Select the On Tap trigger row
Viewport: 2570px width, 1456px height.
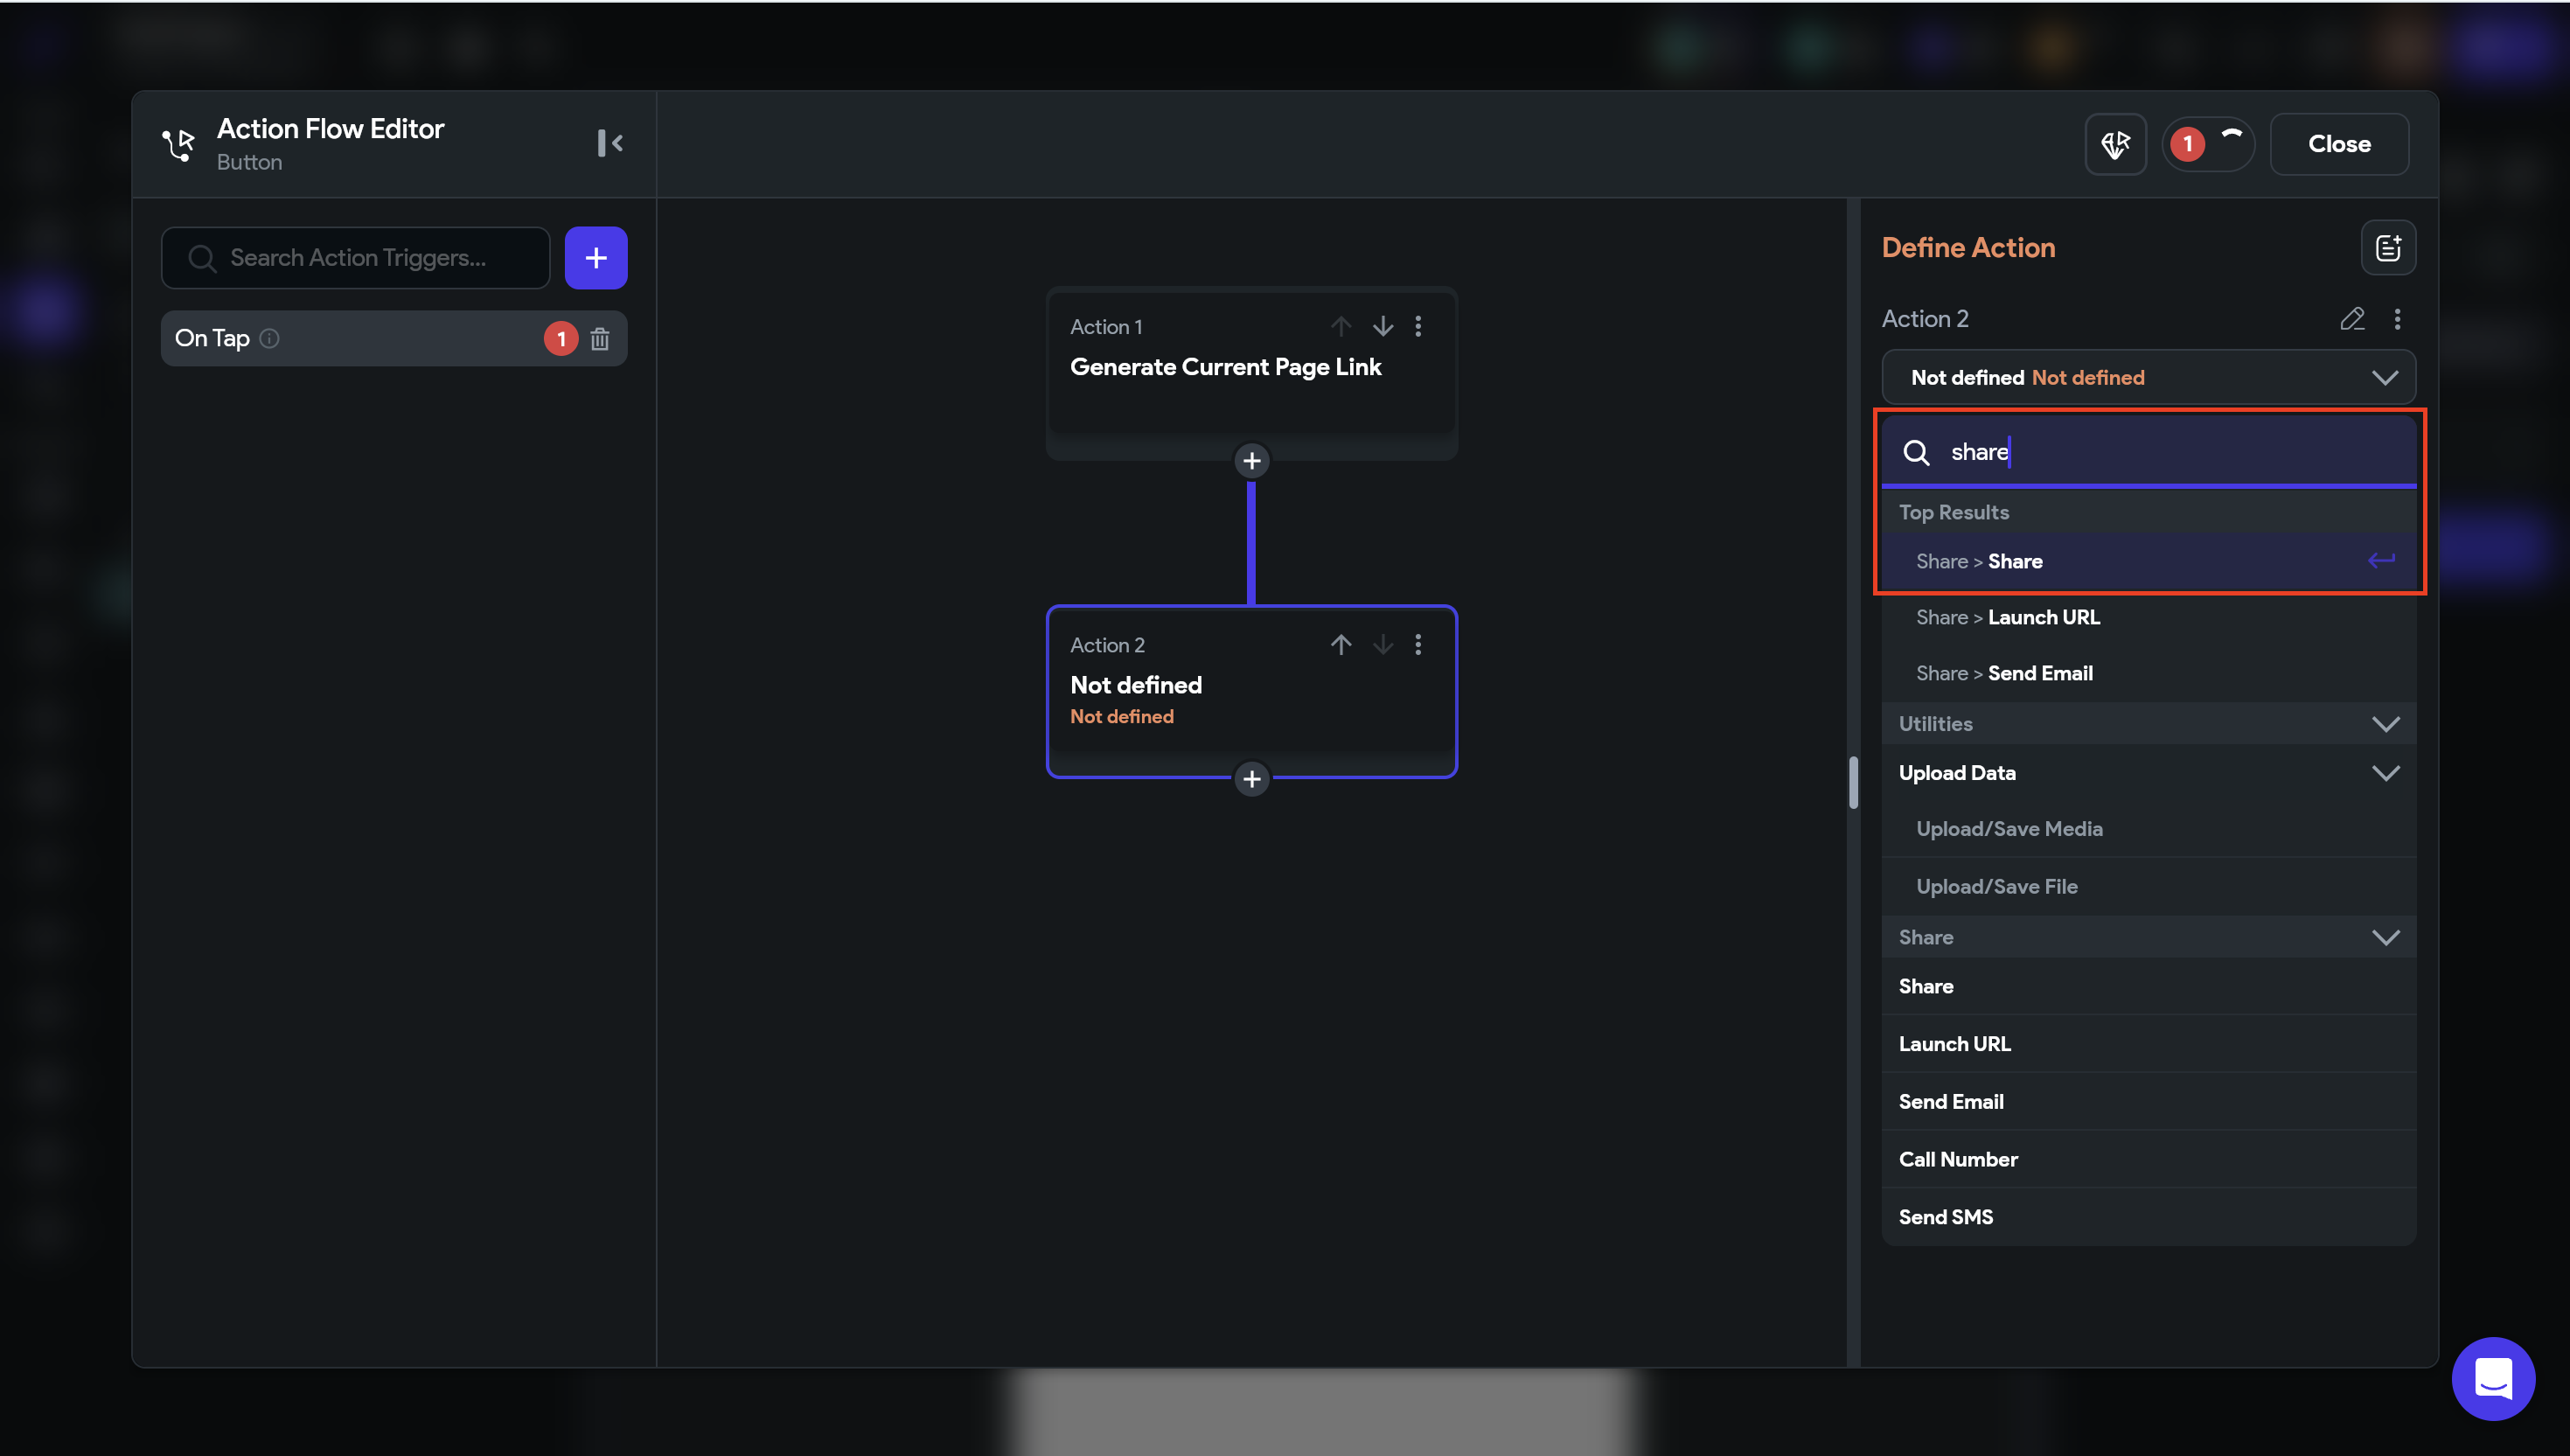[350, 339]
